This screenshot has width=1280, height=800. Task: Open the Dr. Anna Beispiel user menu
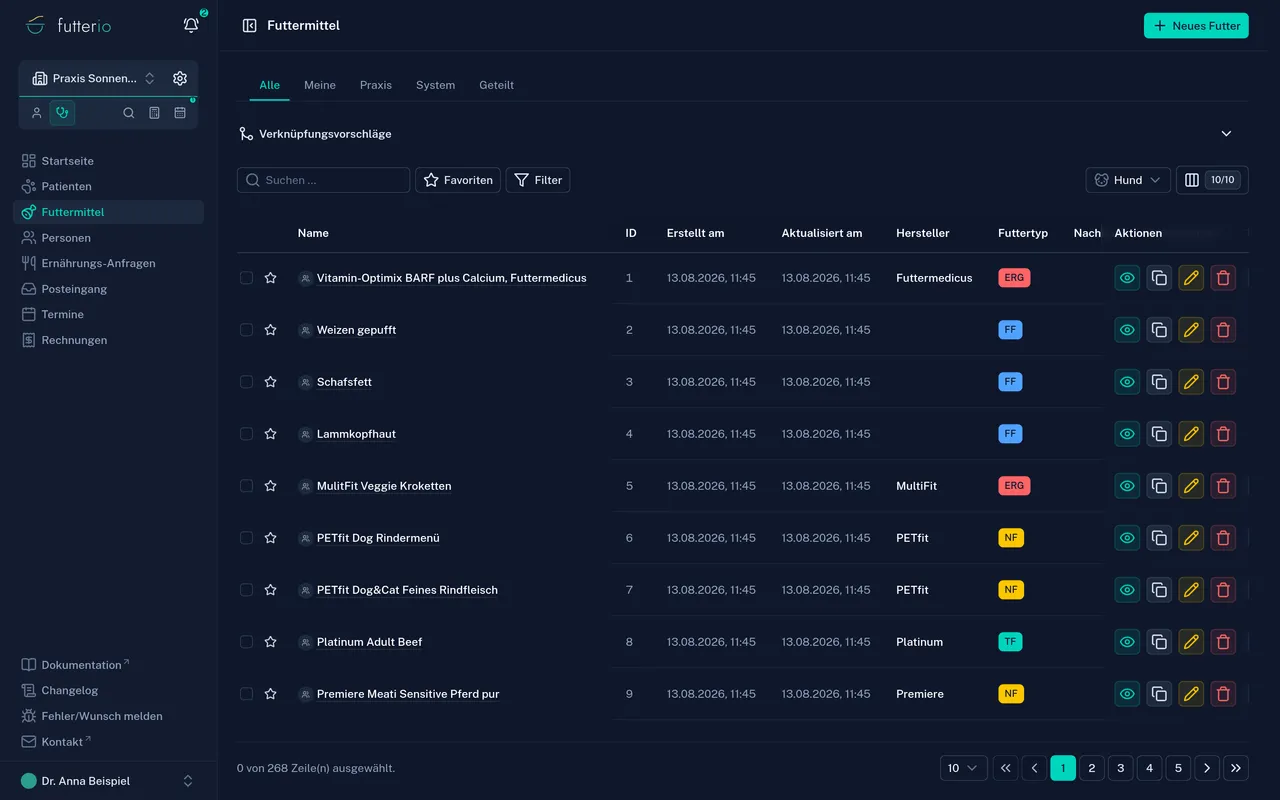[x=108, y=781]
